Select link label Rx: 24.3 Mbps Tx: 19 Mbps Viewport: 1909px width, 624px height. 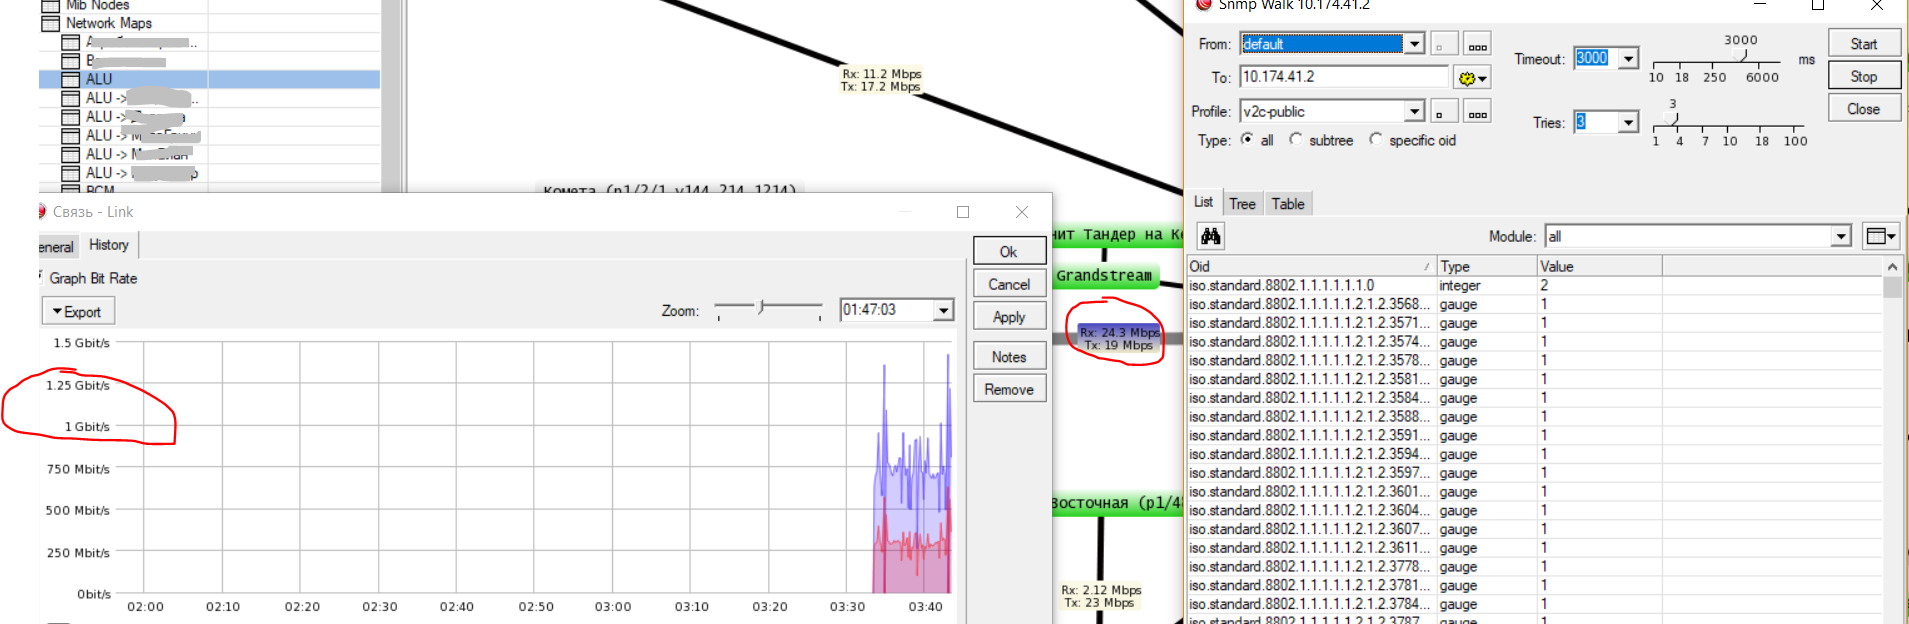1119,339
